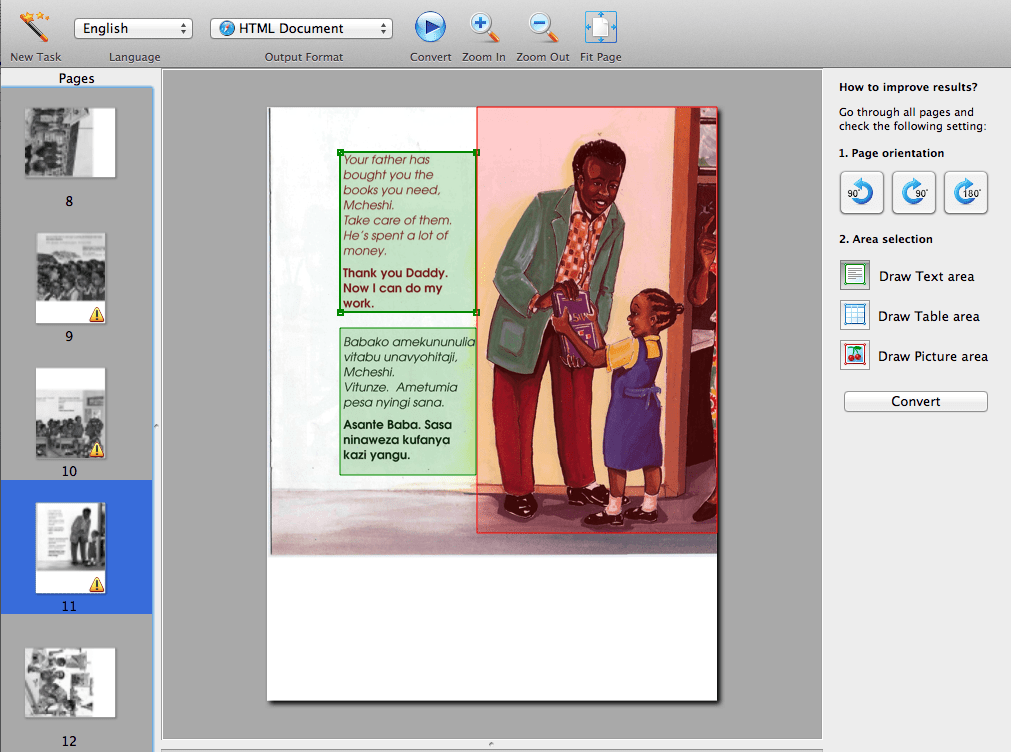Select the Draw Picture area tool
Viewport: 1011px width, 752px height.
[x=855, y=355]
